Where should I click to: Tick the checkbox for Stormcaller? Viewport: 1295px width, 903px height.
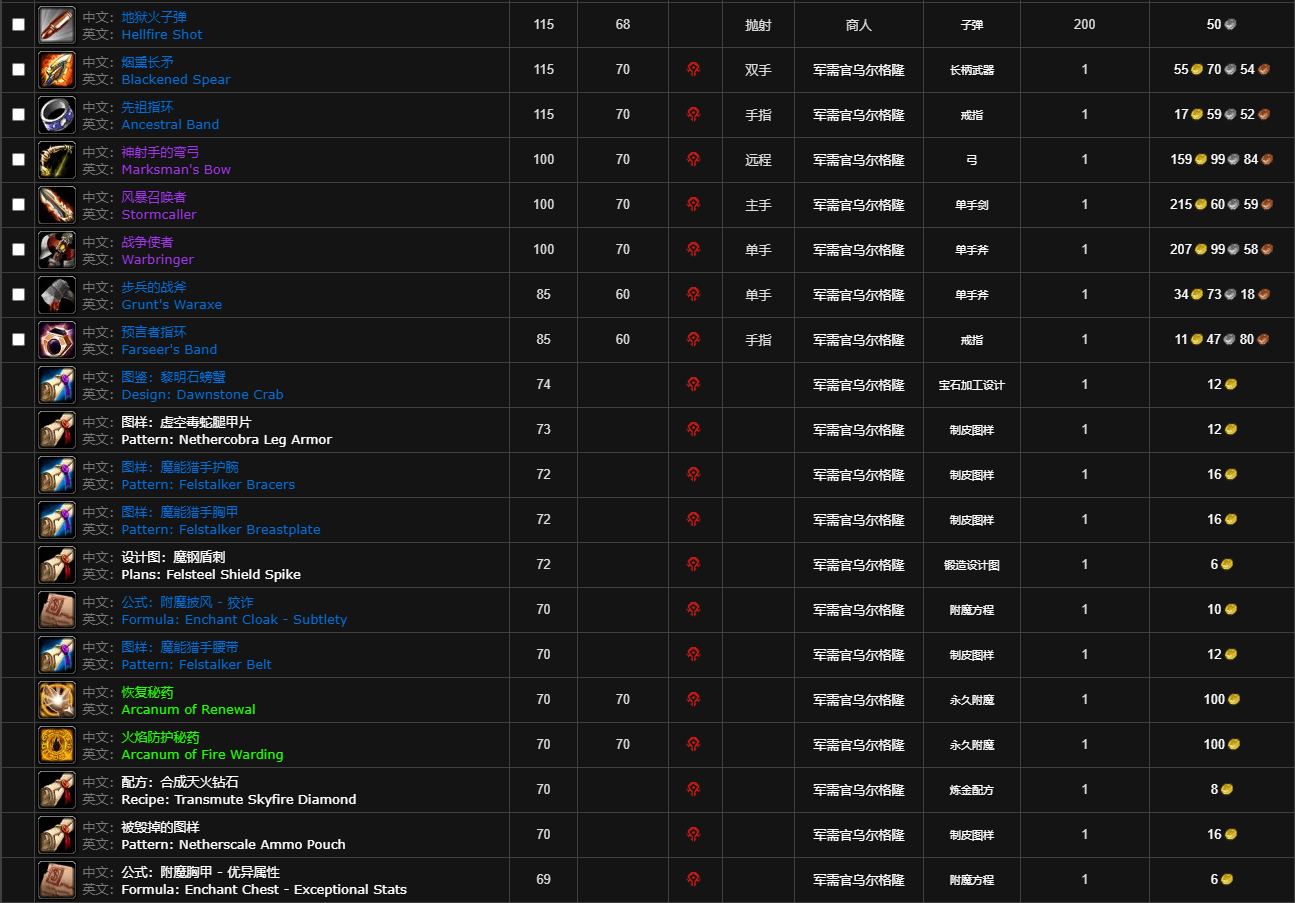pyautogui.click(x=18, y=205)
